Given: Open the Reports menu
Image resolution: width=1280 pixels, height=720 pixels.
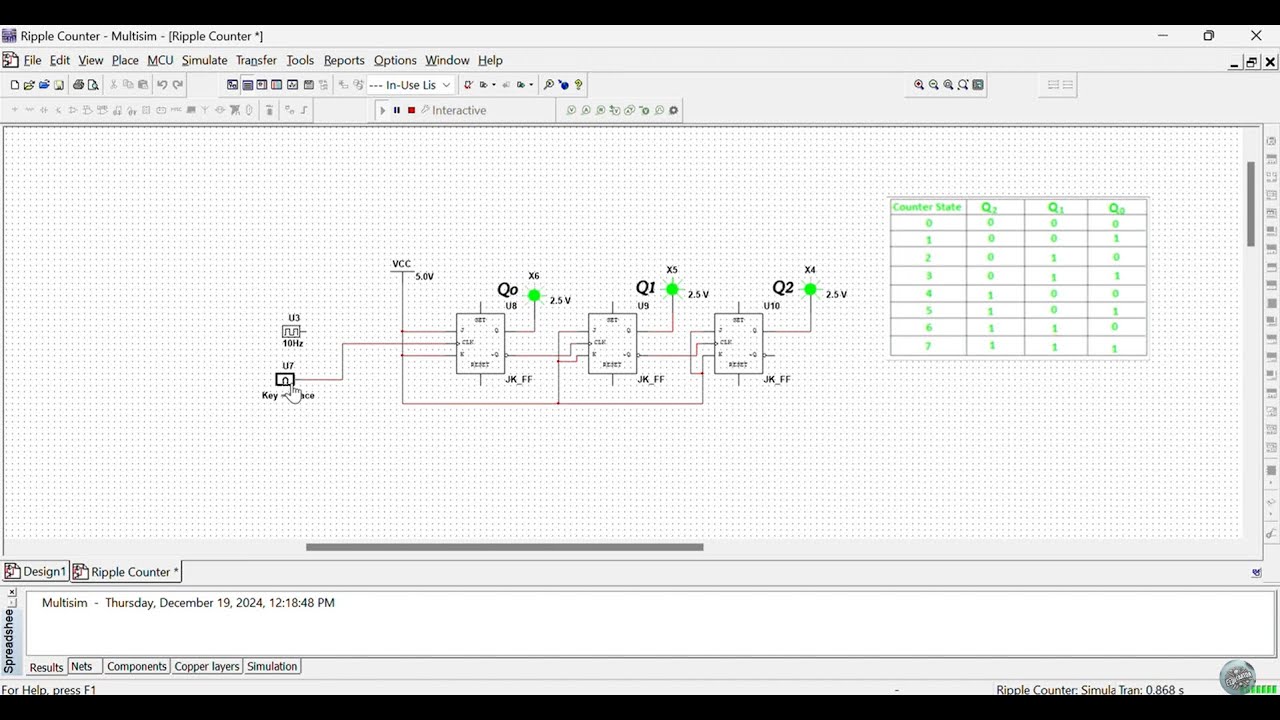Looking at the screenshot, I should point(344,60).
